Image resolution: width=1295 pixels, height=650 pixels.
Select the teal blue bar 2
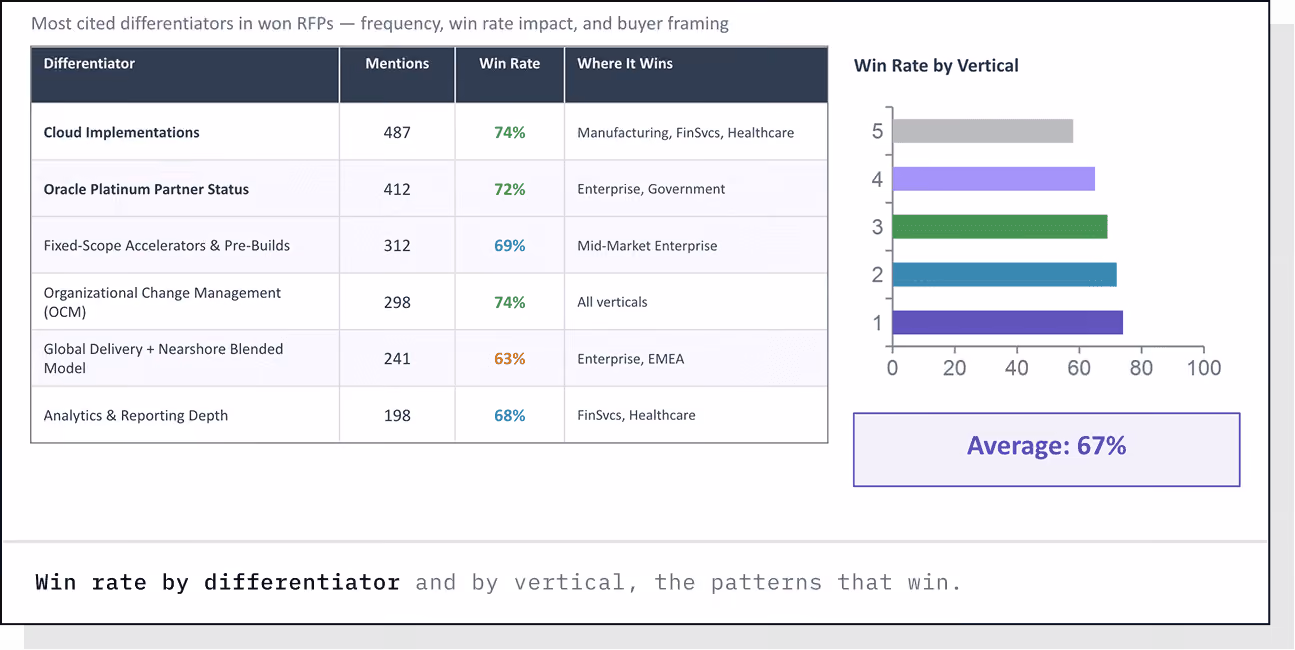point(1004,275)
